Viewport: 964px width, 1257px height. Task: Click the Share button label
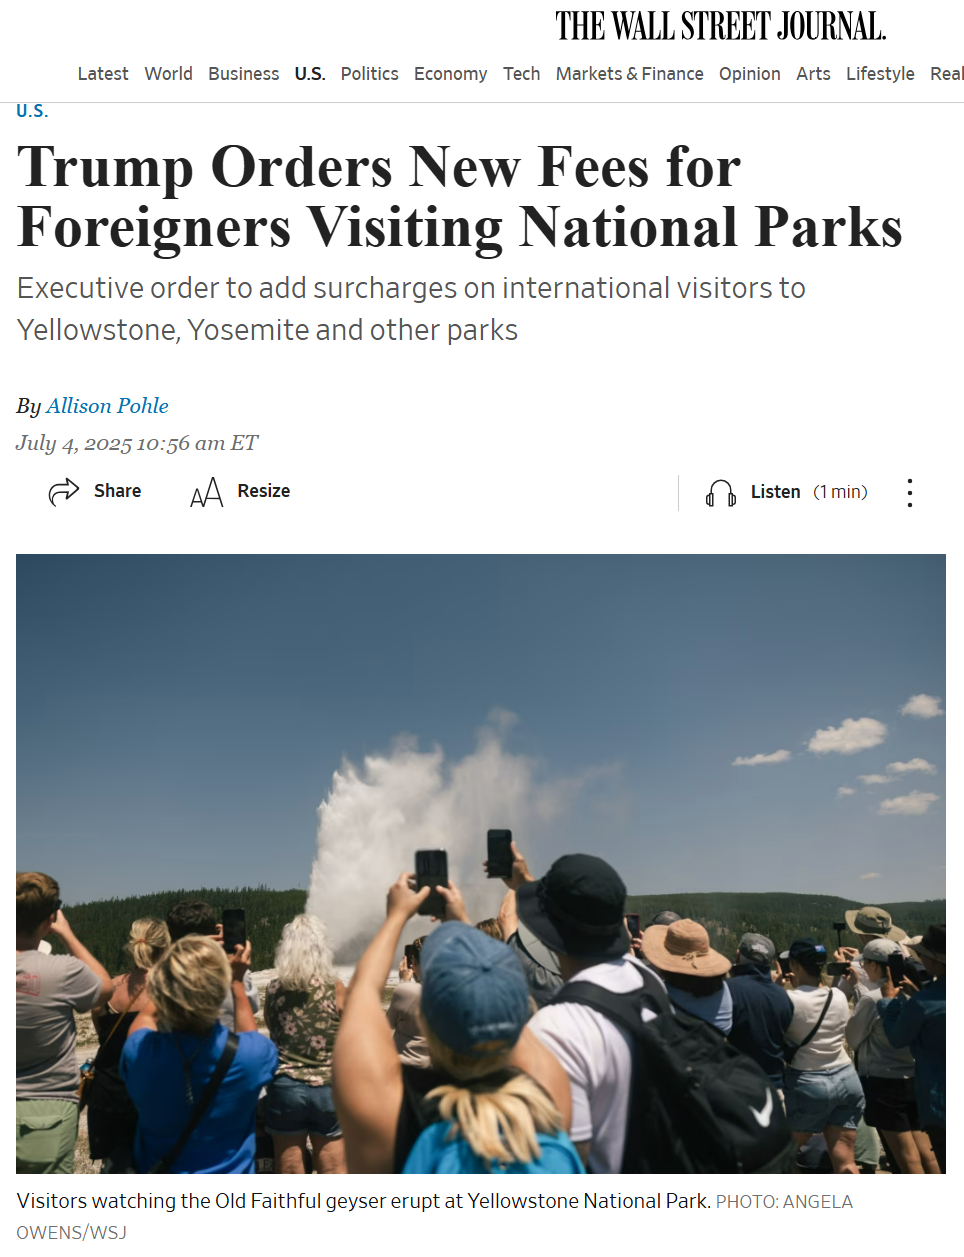tap(117, 491)
